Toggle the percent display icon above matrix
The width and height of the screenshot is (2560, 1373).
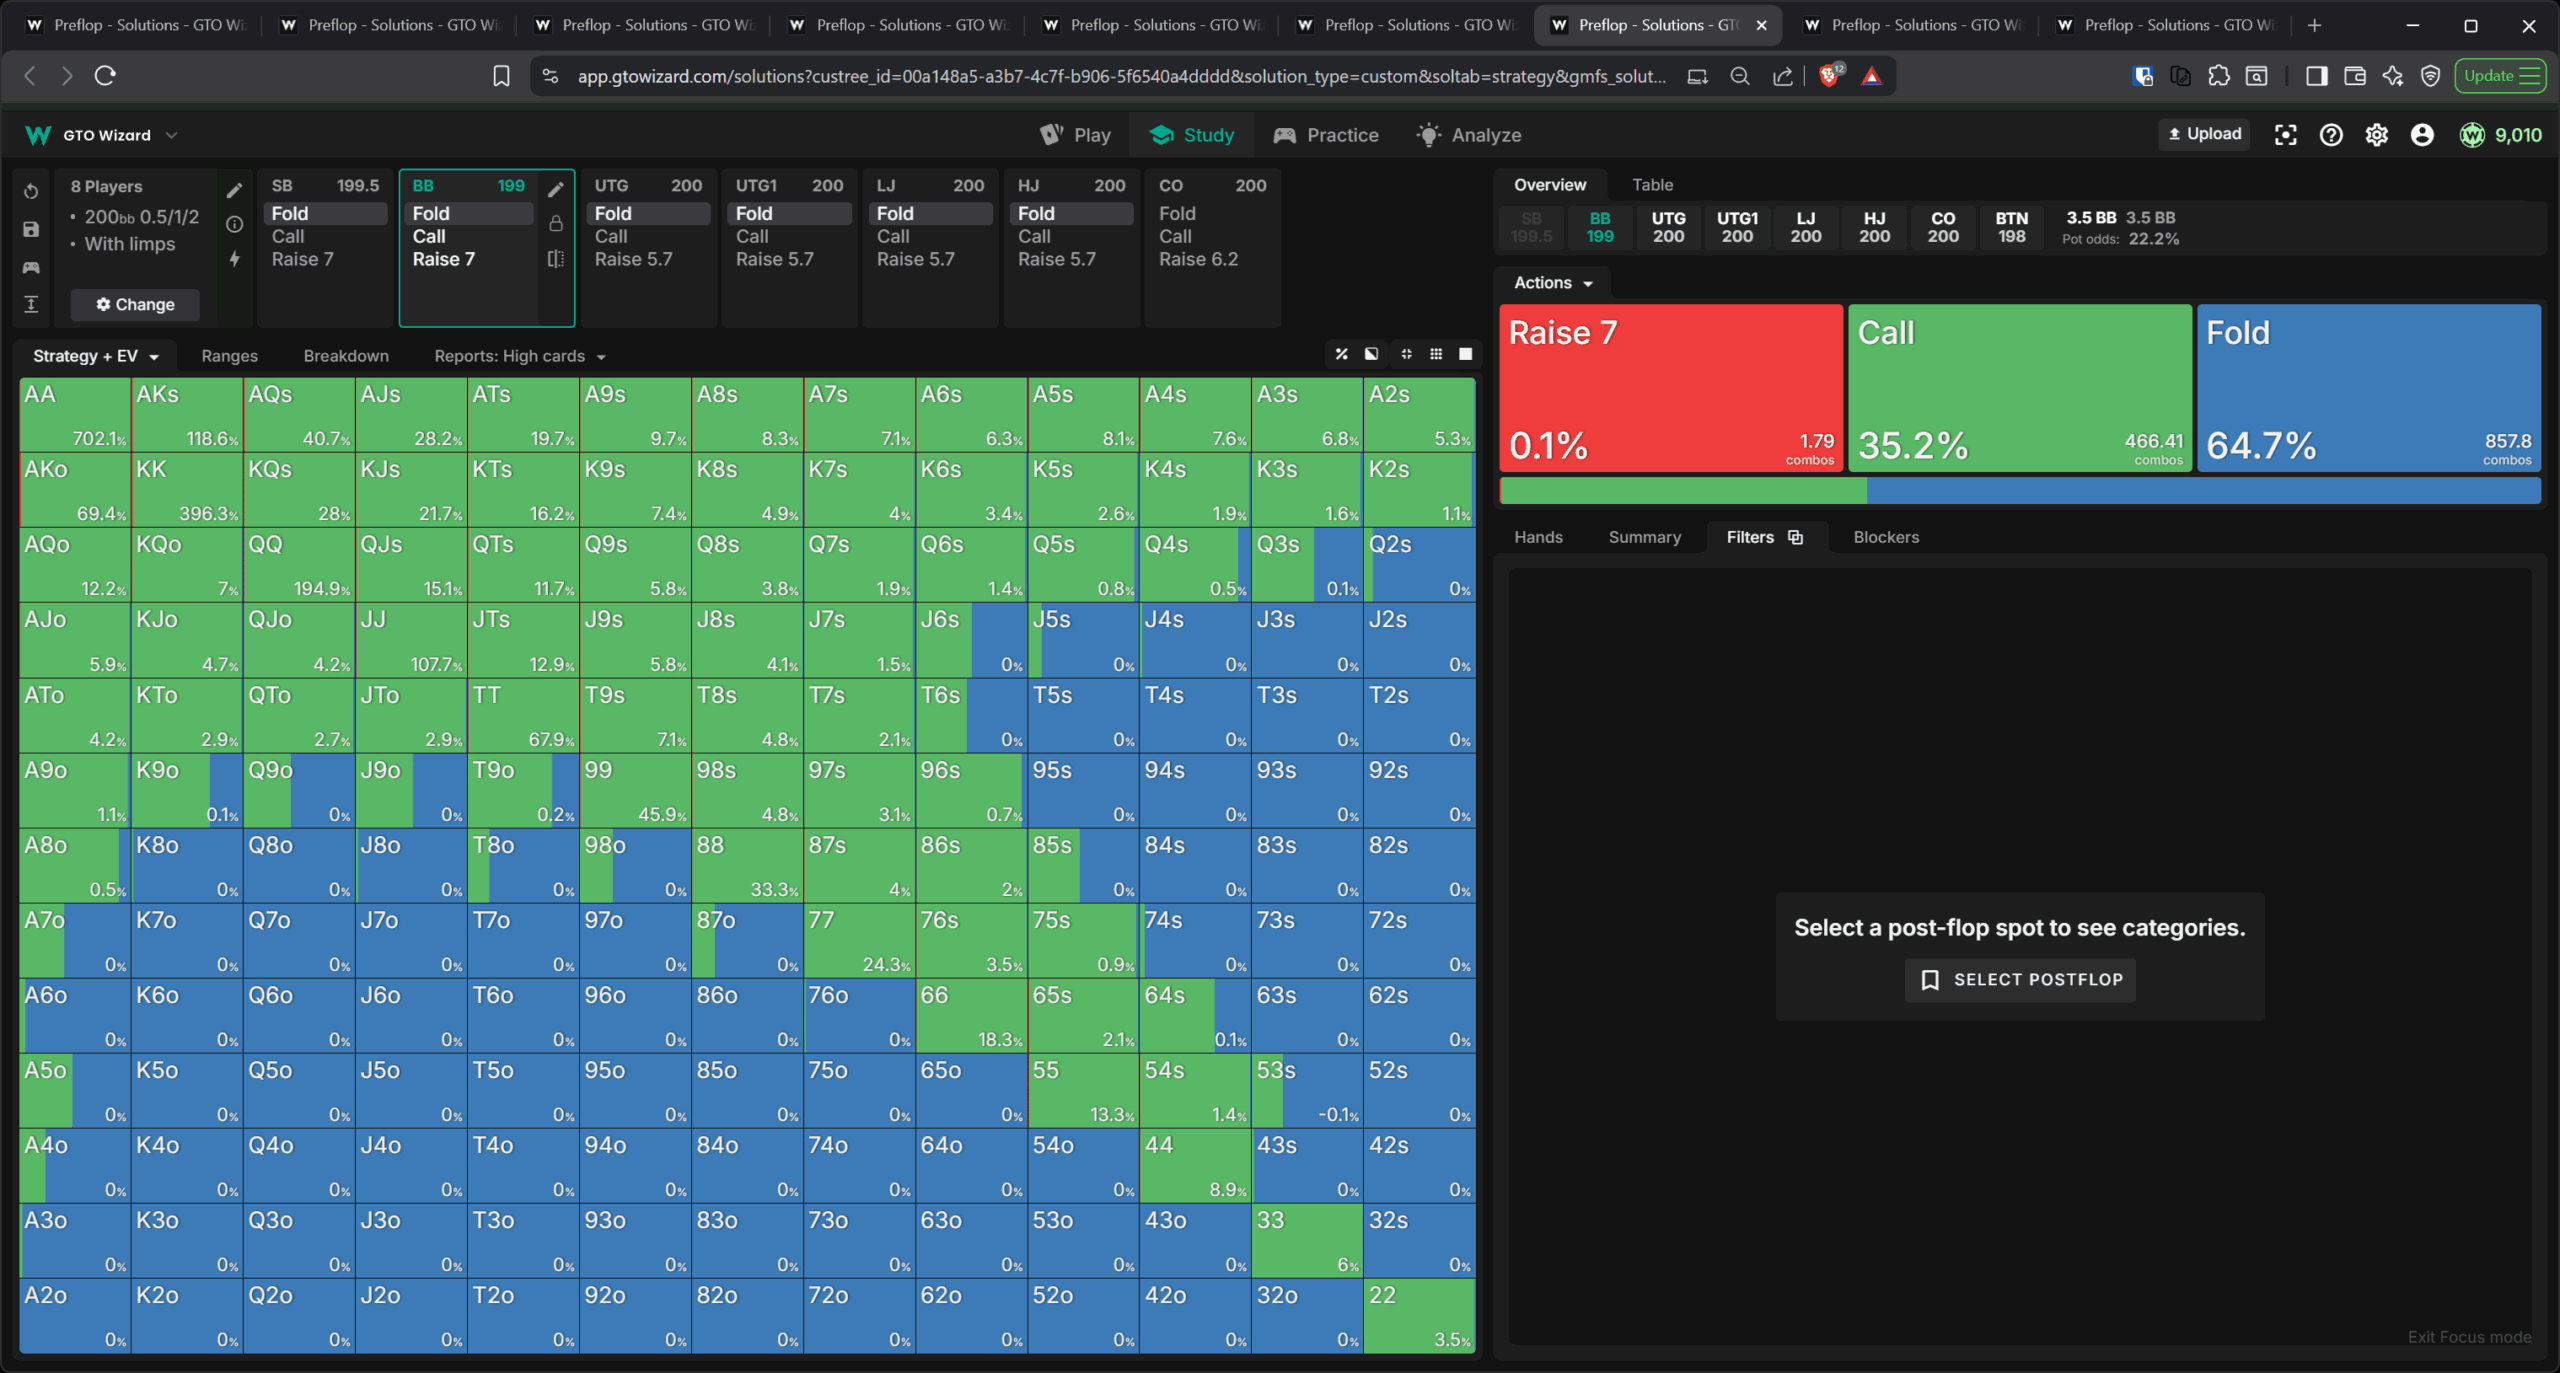click(1341, 354)
